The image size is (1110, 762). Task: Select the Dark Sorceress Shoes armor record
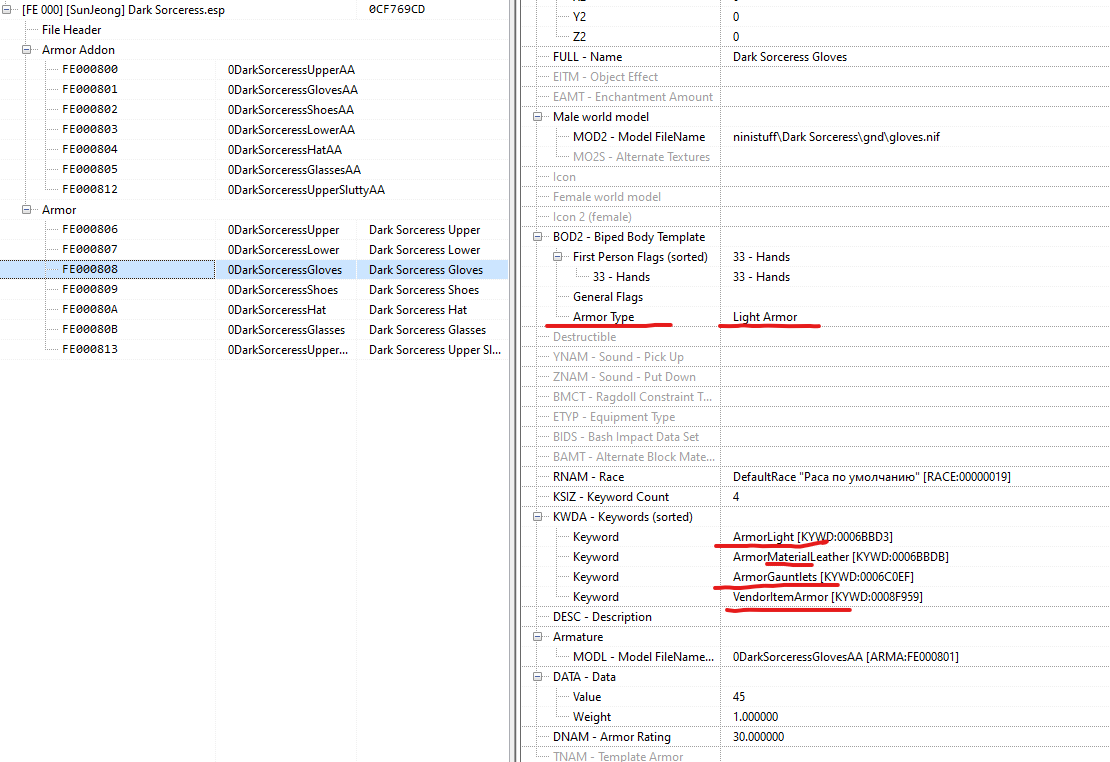tap(253, 290)
